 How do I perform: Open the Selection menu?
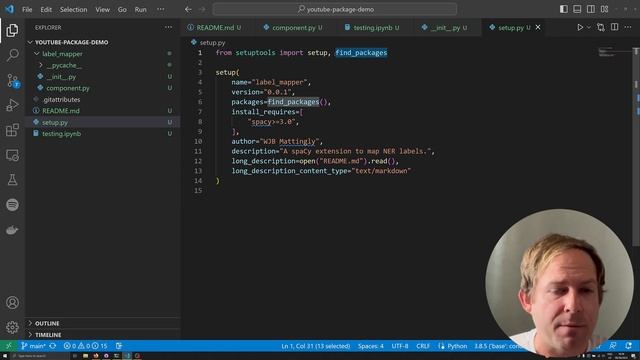pyautogui.click(x=73, y=9)
